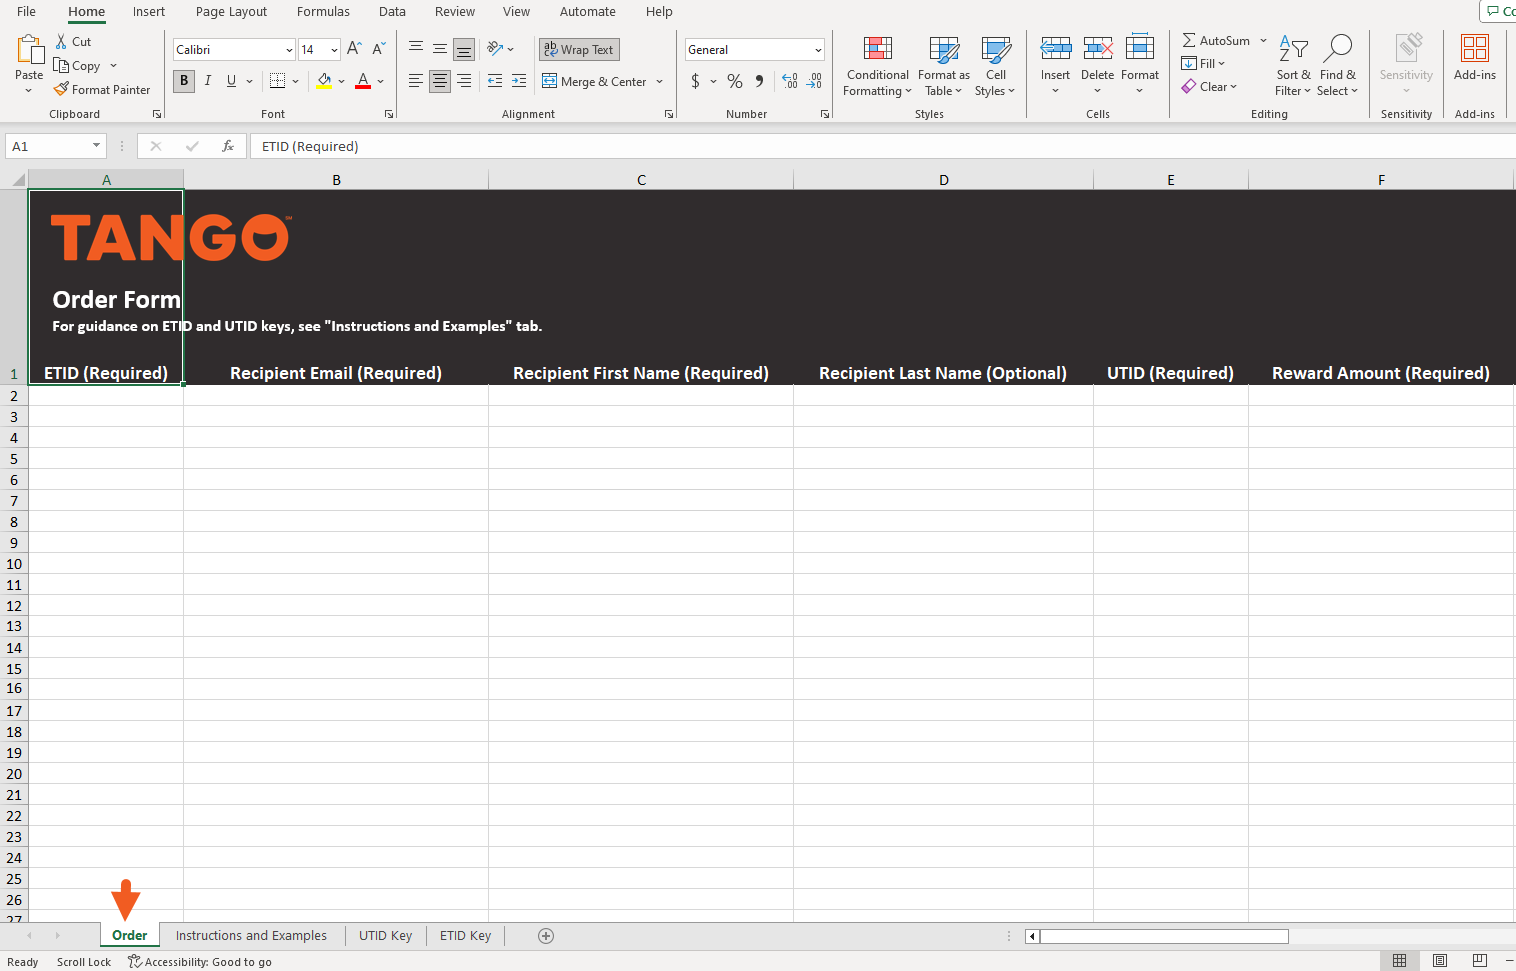Viewport: 1516px width, 971px height.
Task: Click Merge & Center button
Action: click(x=595, y=82)
